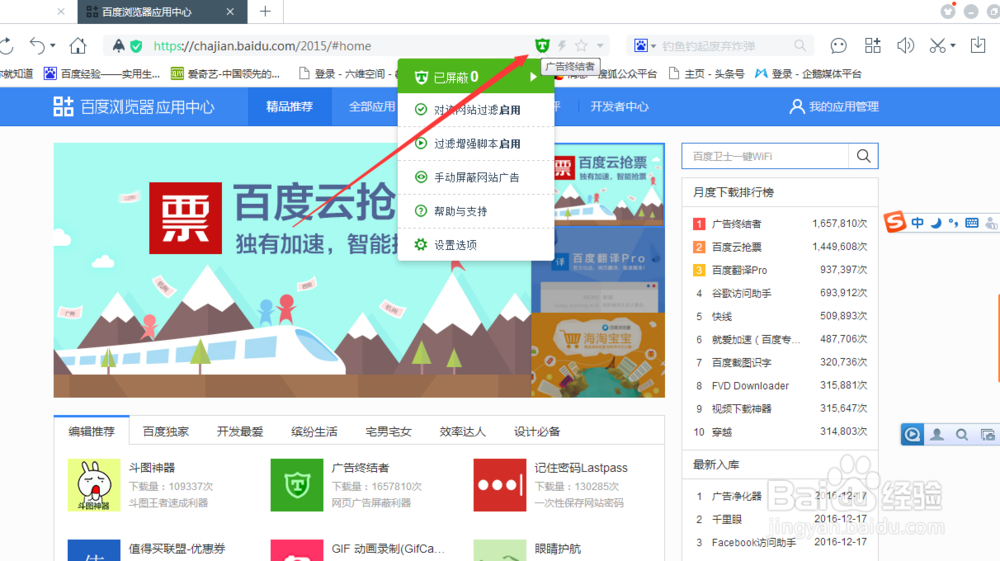Open 值得买联盟-优惠券 app link
1000x561 pixels.
tap(177, 548)
